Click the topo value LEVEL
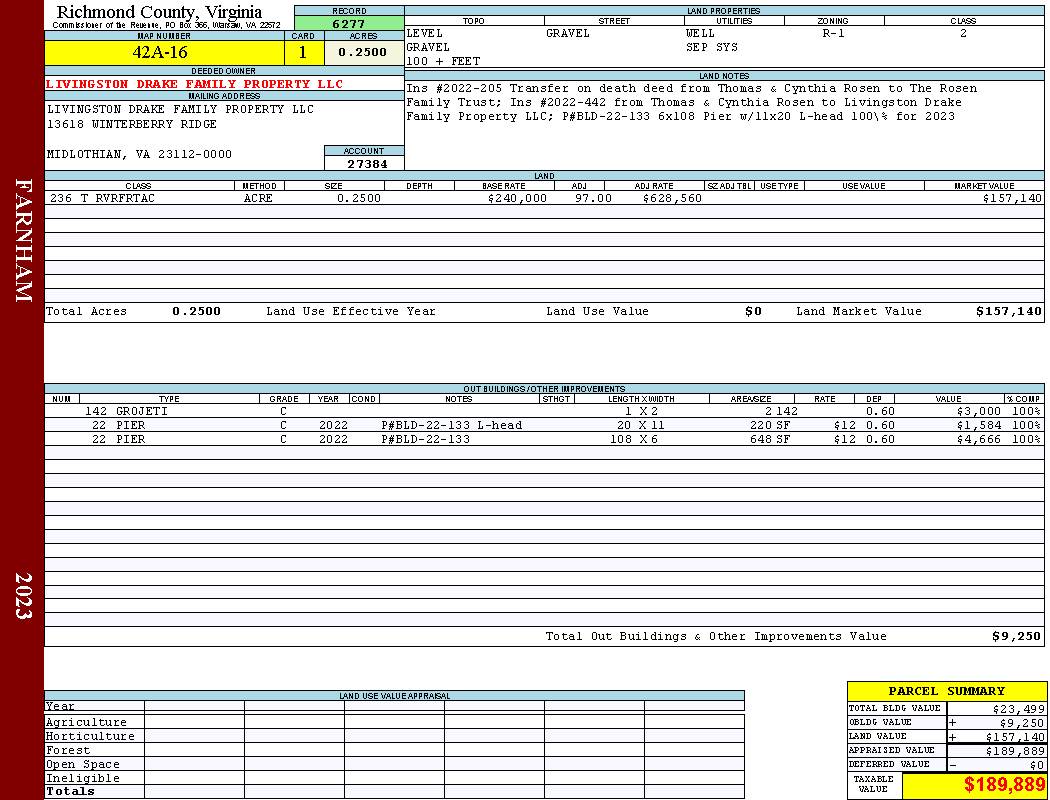The height and width of the screenshot is (800, 1050). click(x=424, y=33)
